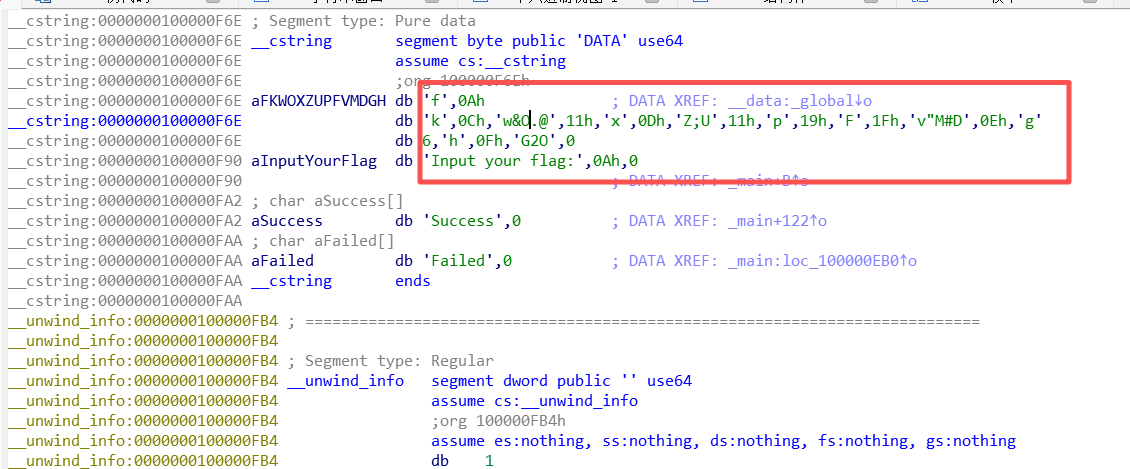Click "segment byte public 'DATA' use64" text
Image resolution: width=1130 pixels, height=469 pixels.
pyautogui.click(x=539, y=41)
